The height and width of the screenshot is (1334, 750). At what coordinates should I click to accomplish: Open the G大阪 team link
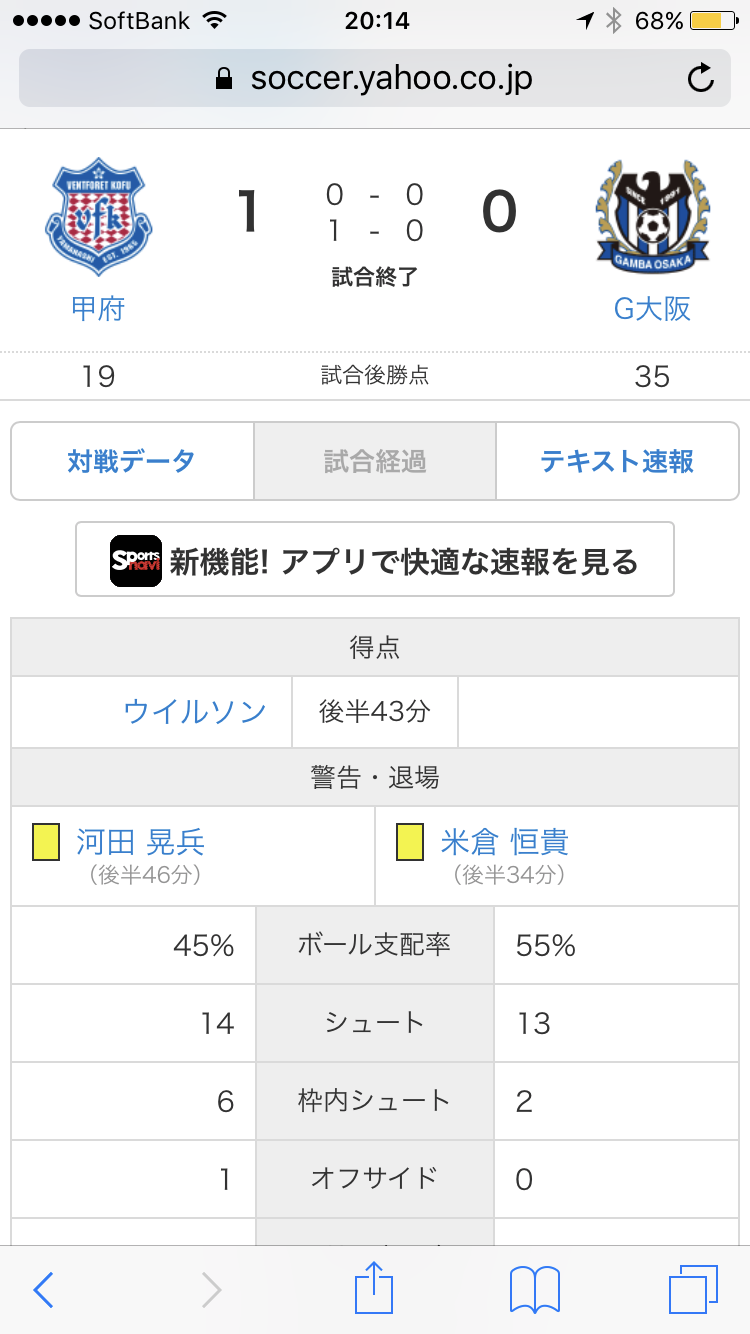point(652,308)
